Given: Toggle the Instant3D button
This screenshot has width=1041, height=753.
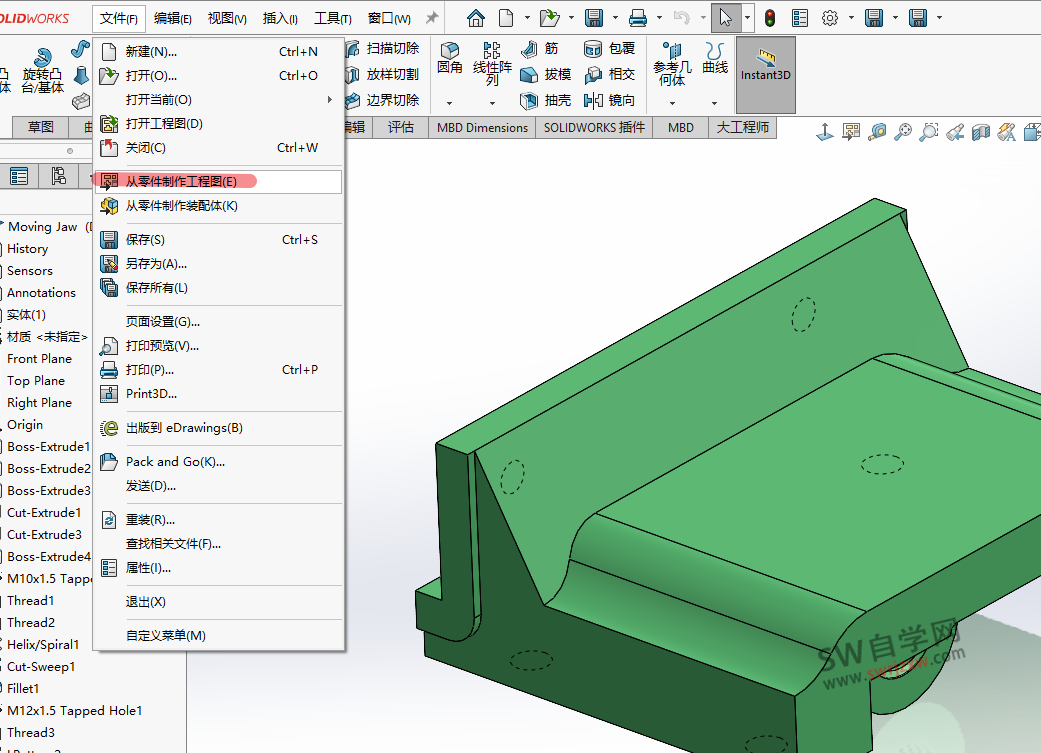Looking at the screenshot, I should click(x=765, y=75).
